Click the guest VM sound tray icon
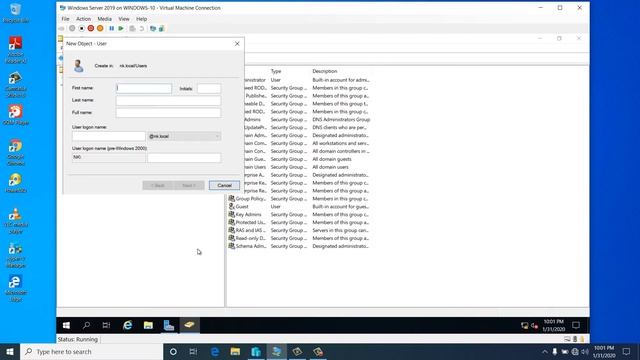This screenshot has width=640, height=360. [534, 326]
